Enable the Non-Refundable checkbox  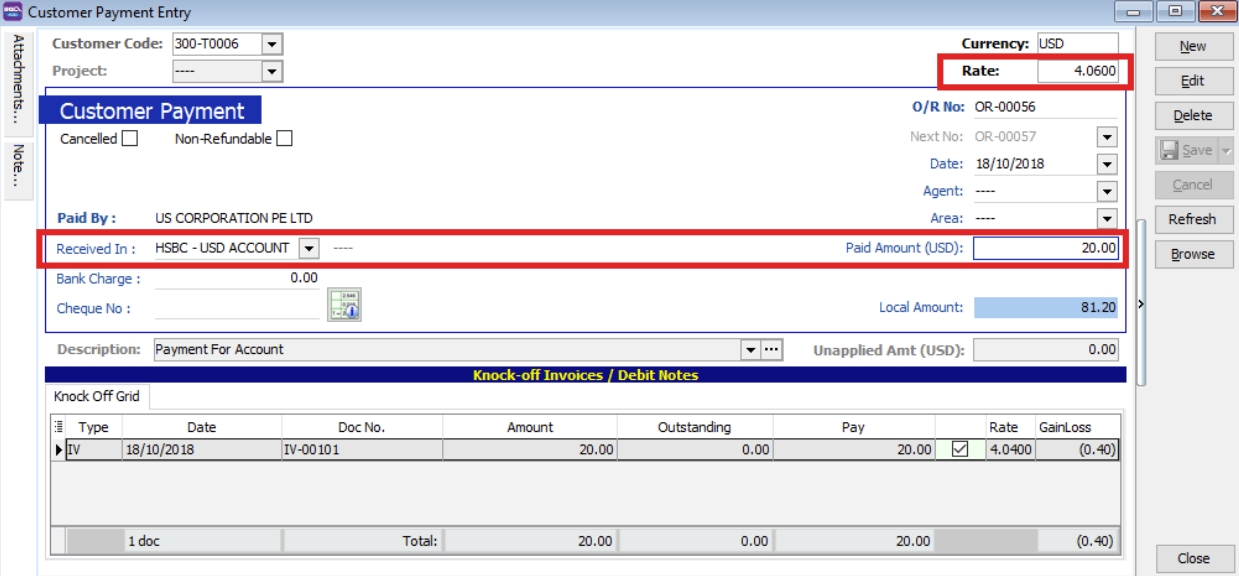284,139
